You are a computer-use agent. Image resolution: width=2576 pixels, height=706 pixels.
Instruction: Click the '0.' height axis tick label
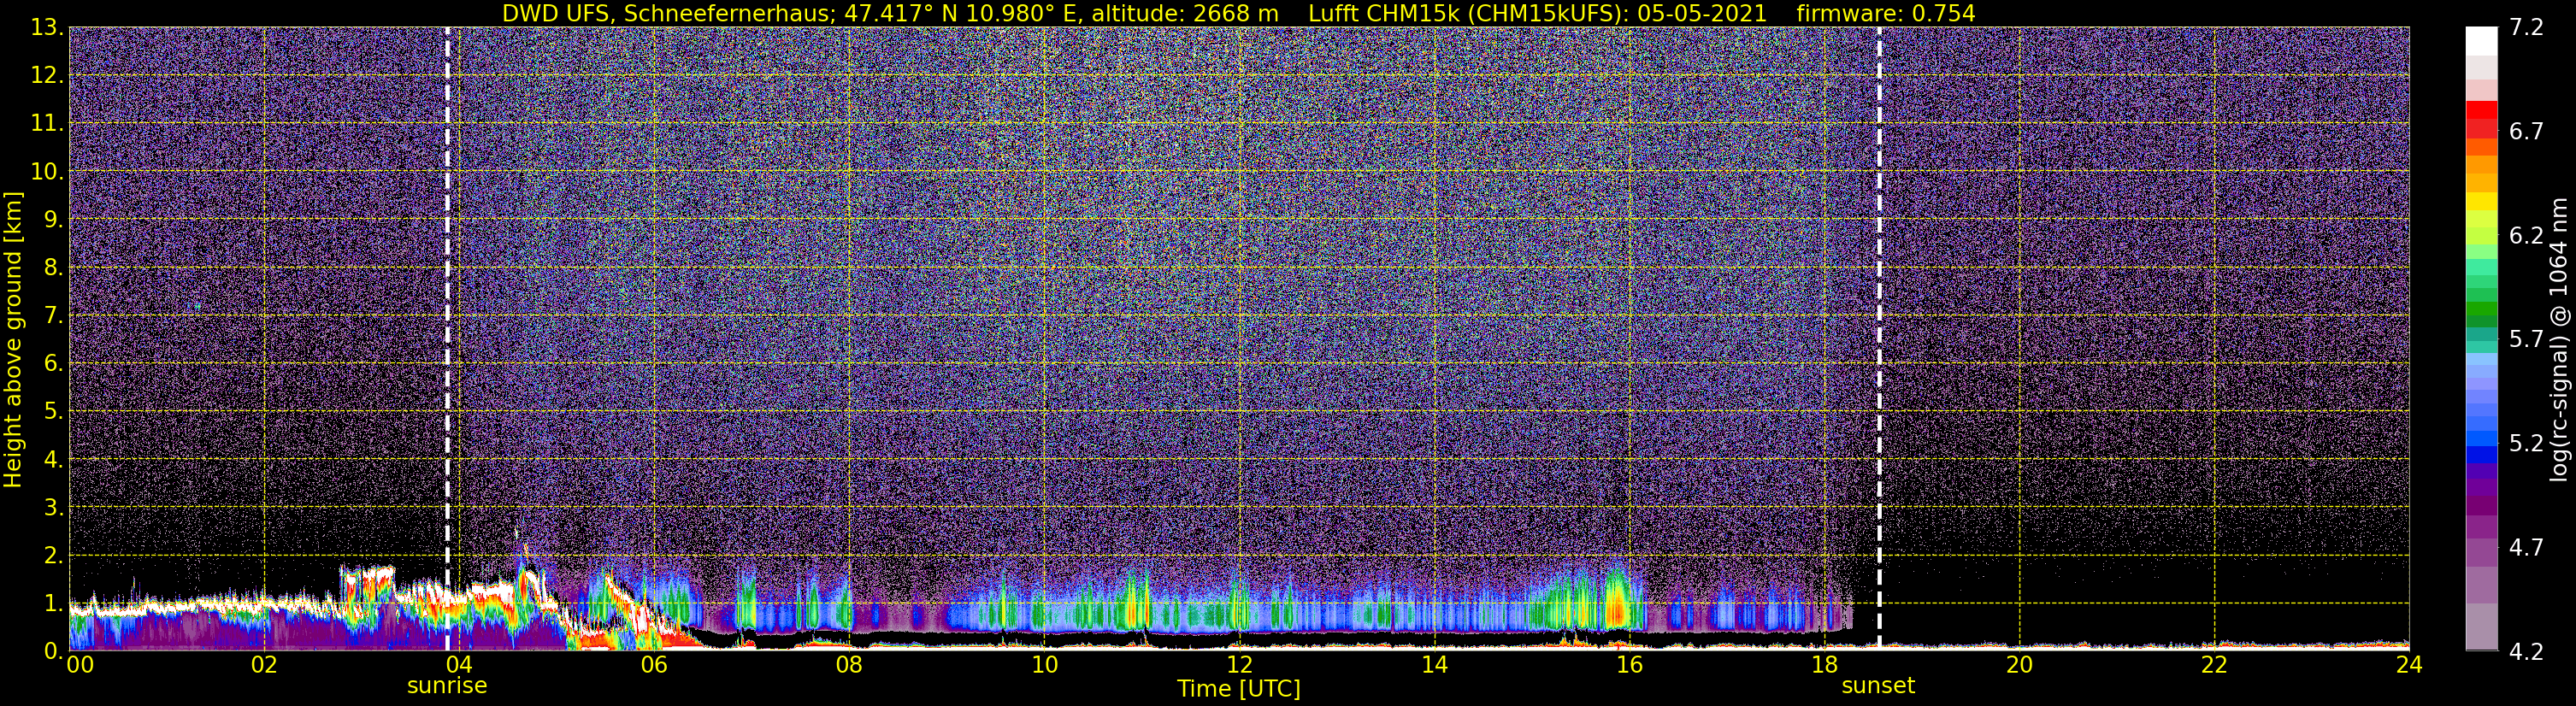click(54, 650)
